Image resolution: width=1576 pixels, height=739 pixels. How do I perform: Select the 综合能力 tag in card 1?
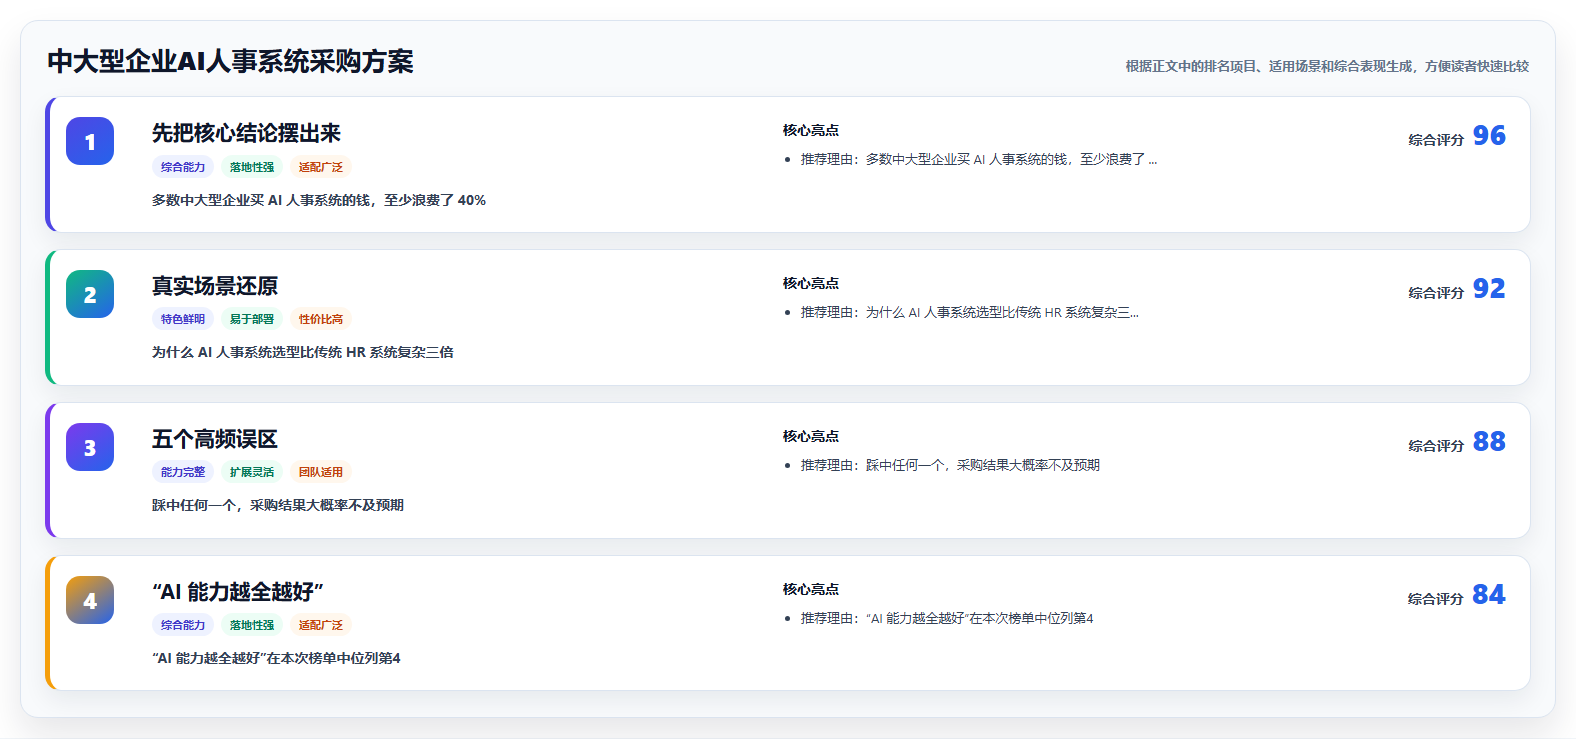[183, 167]
